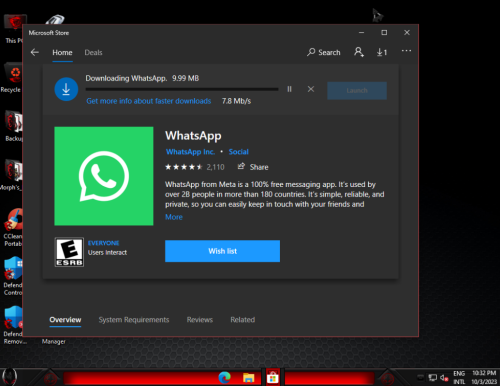Click the WhatsApp app logo image
This screenshot has height=386, width=500.
tap(104, 176)
